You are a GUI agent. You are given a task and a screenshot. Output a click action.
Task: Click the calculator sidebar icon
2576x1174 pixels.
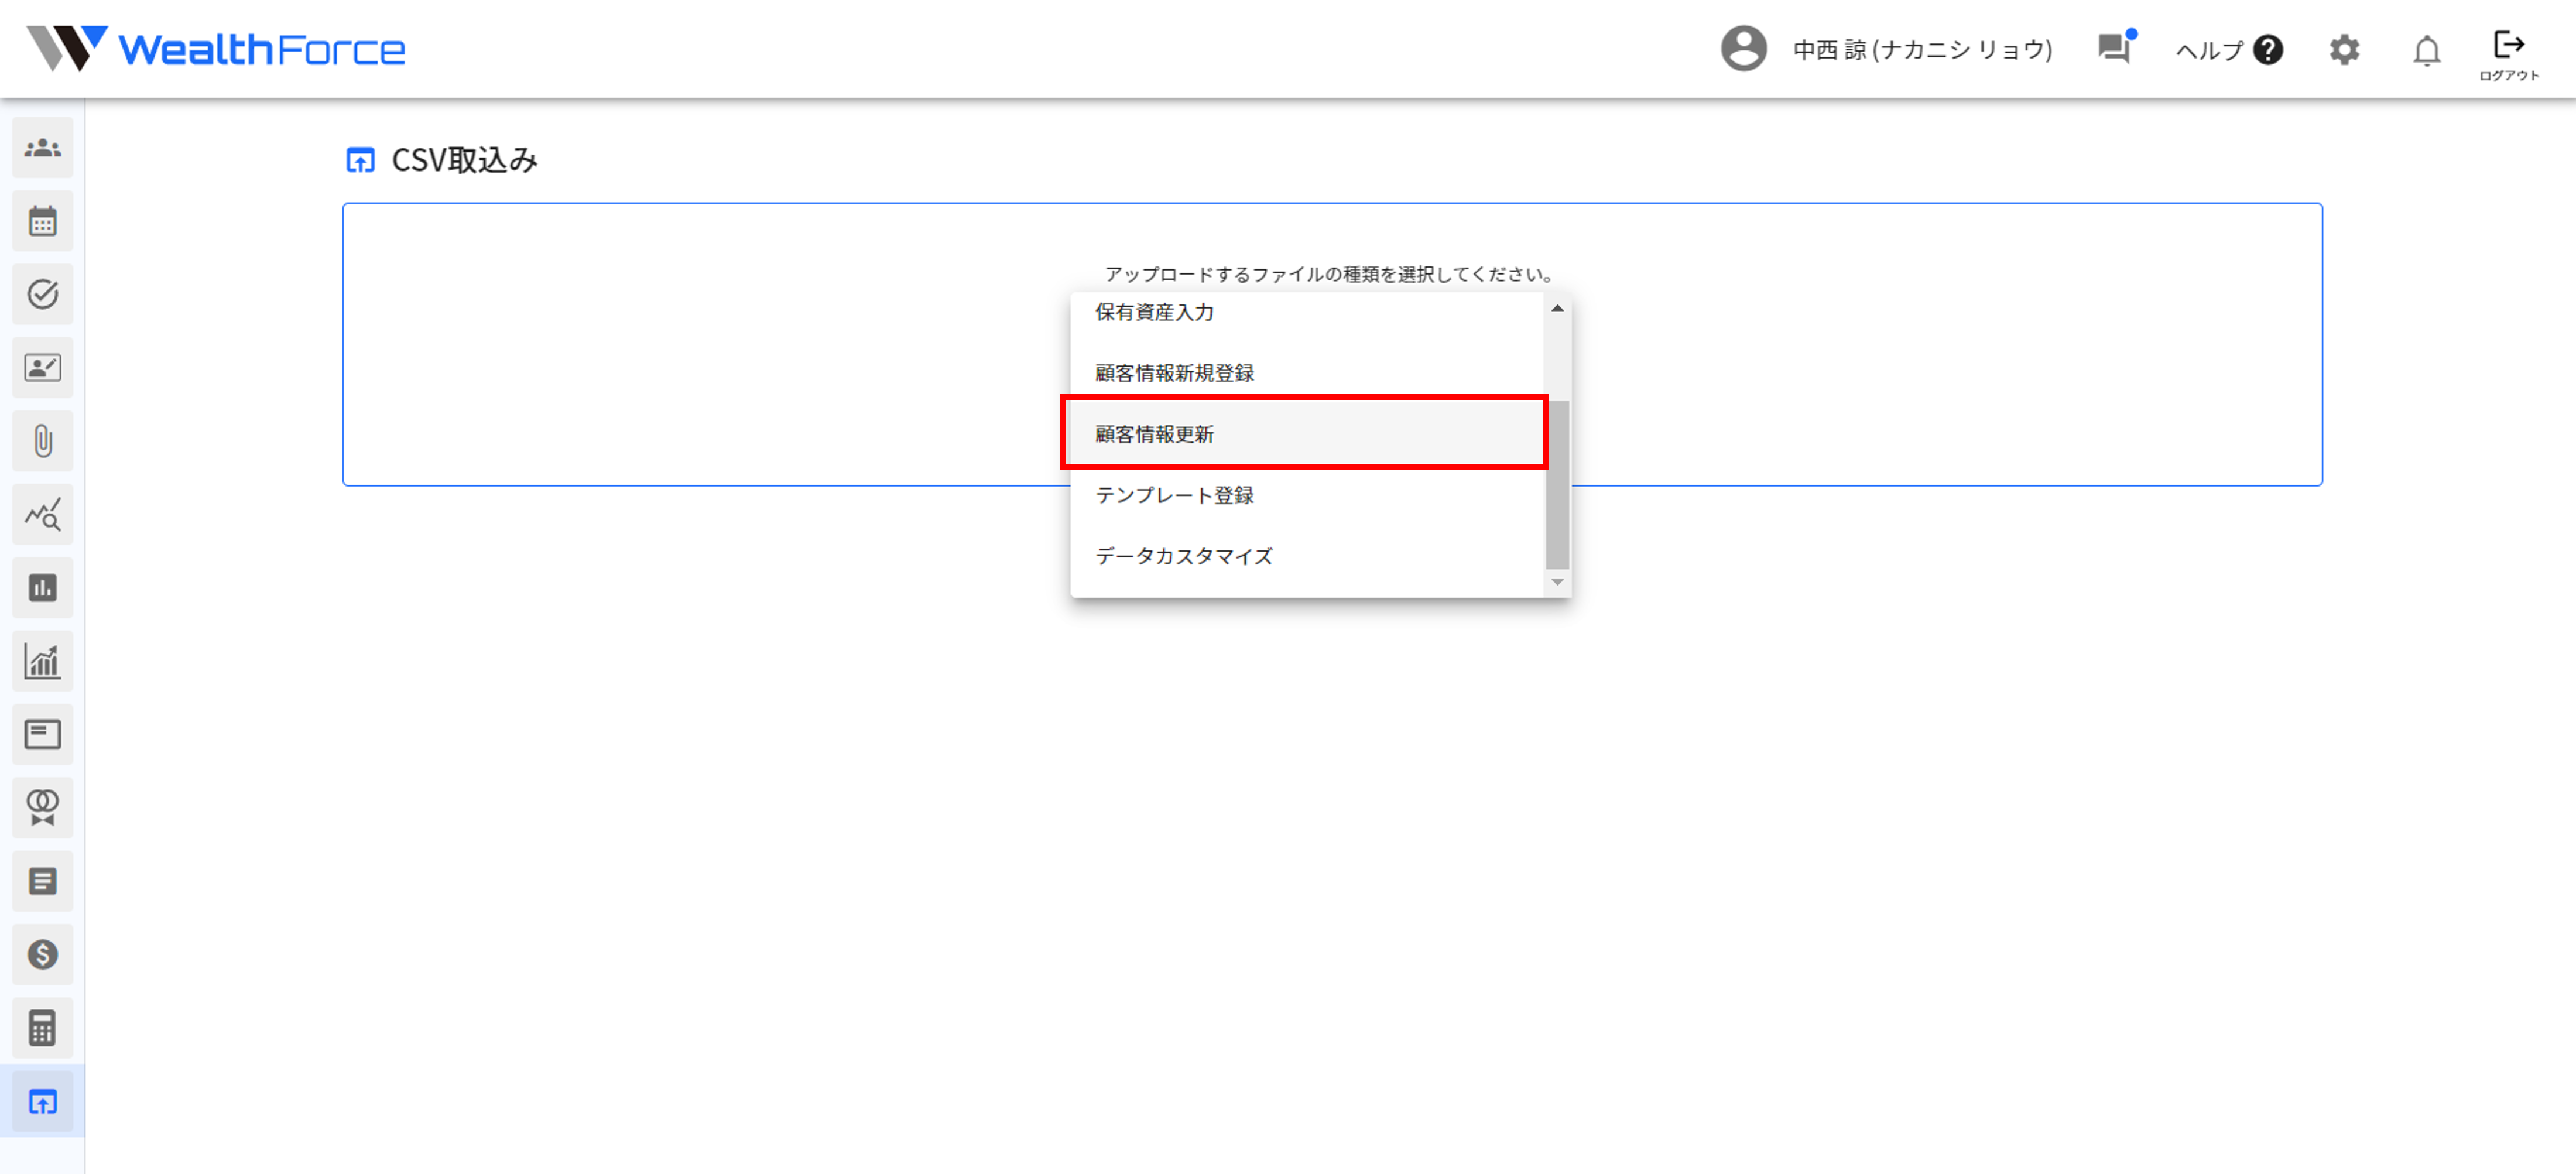[42, 1028]
